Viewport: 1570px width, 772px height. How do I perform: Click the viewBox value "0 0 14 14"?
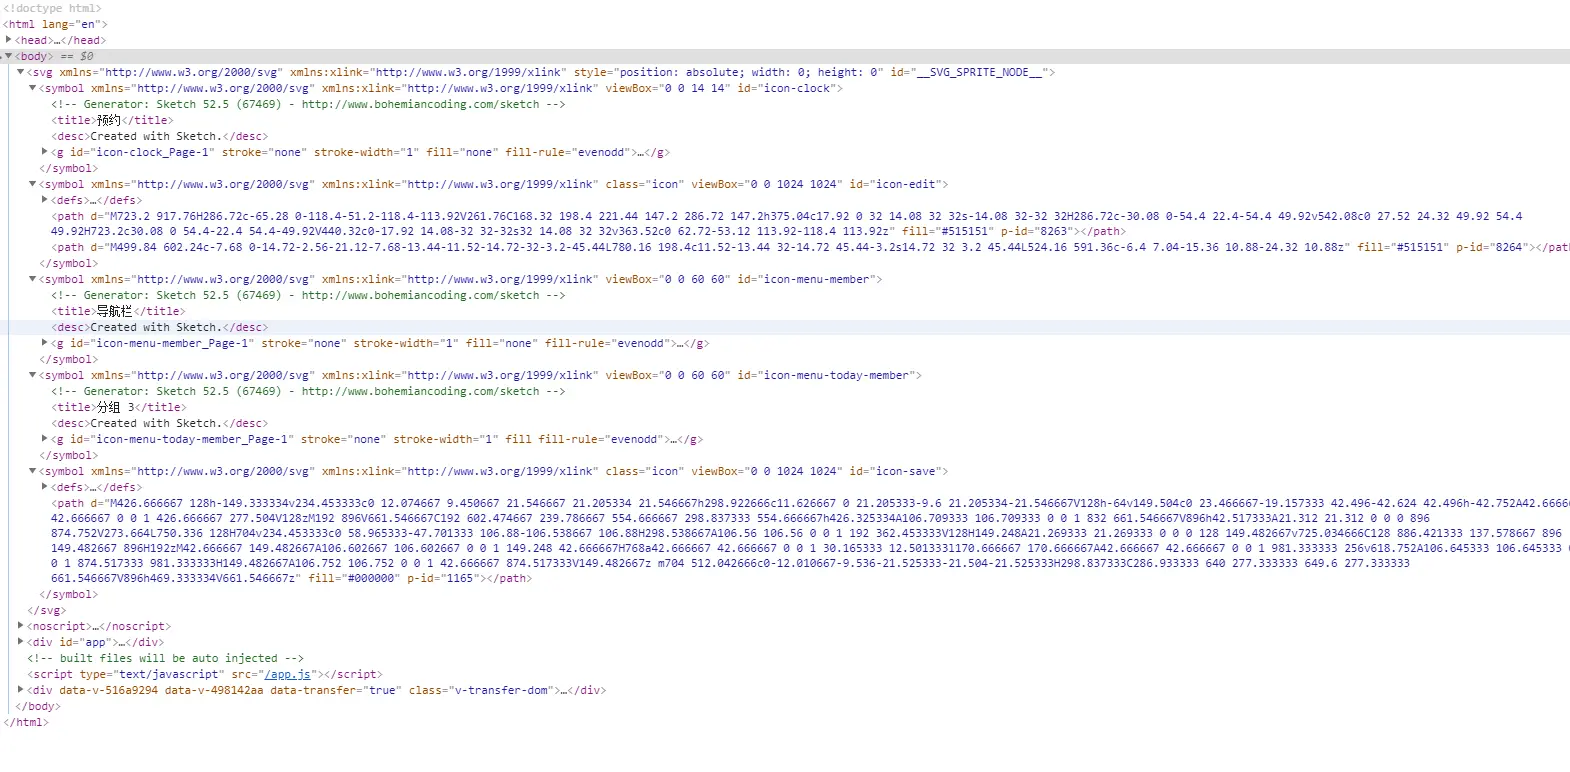click(x=696, y=88)
